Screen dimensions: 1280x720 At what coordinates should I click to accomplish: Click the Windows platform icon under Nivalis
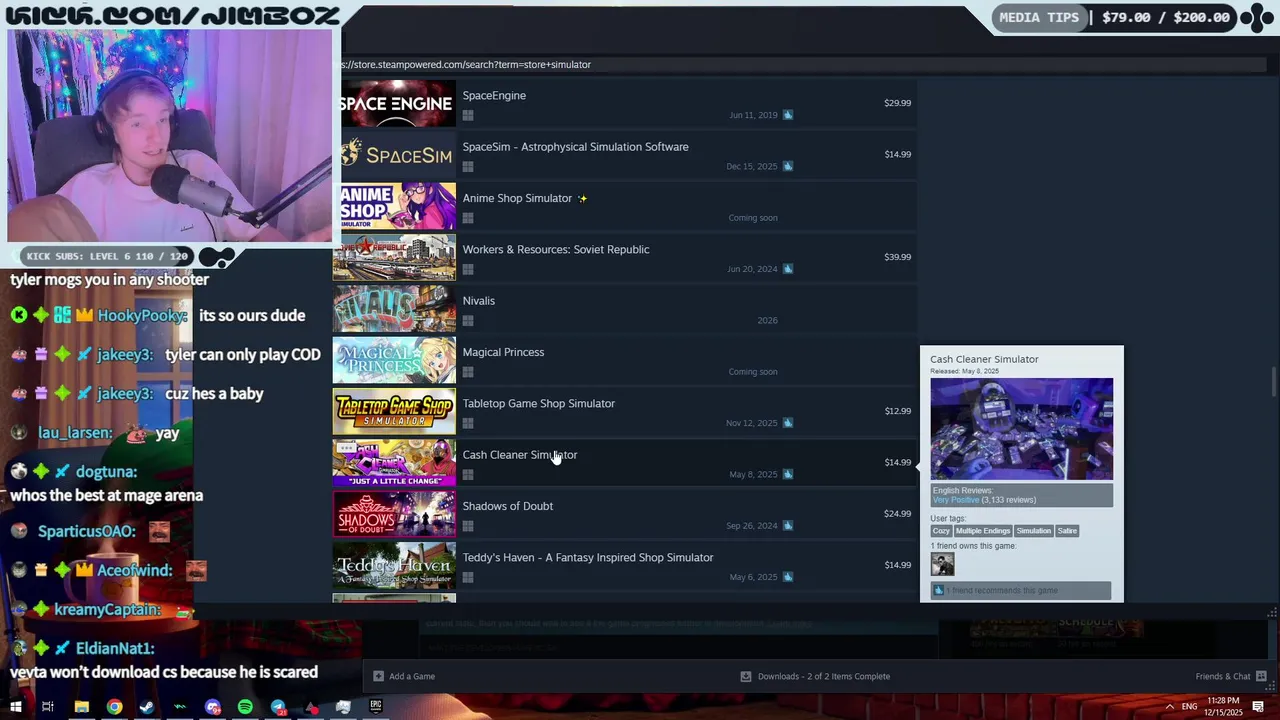point(468,321)
